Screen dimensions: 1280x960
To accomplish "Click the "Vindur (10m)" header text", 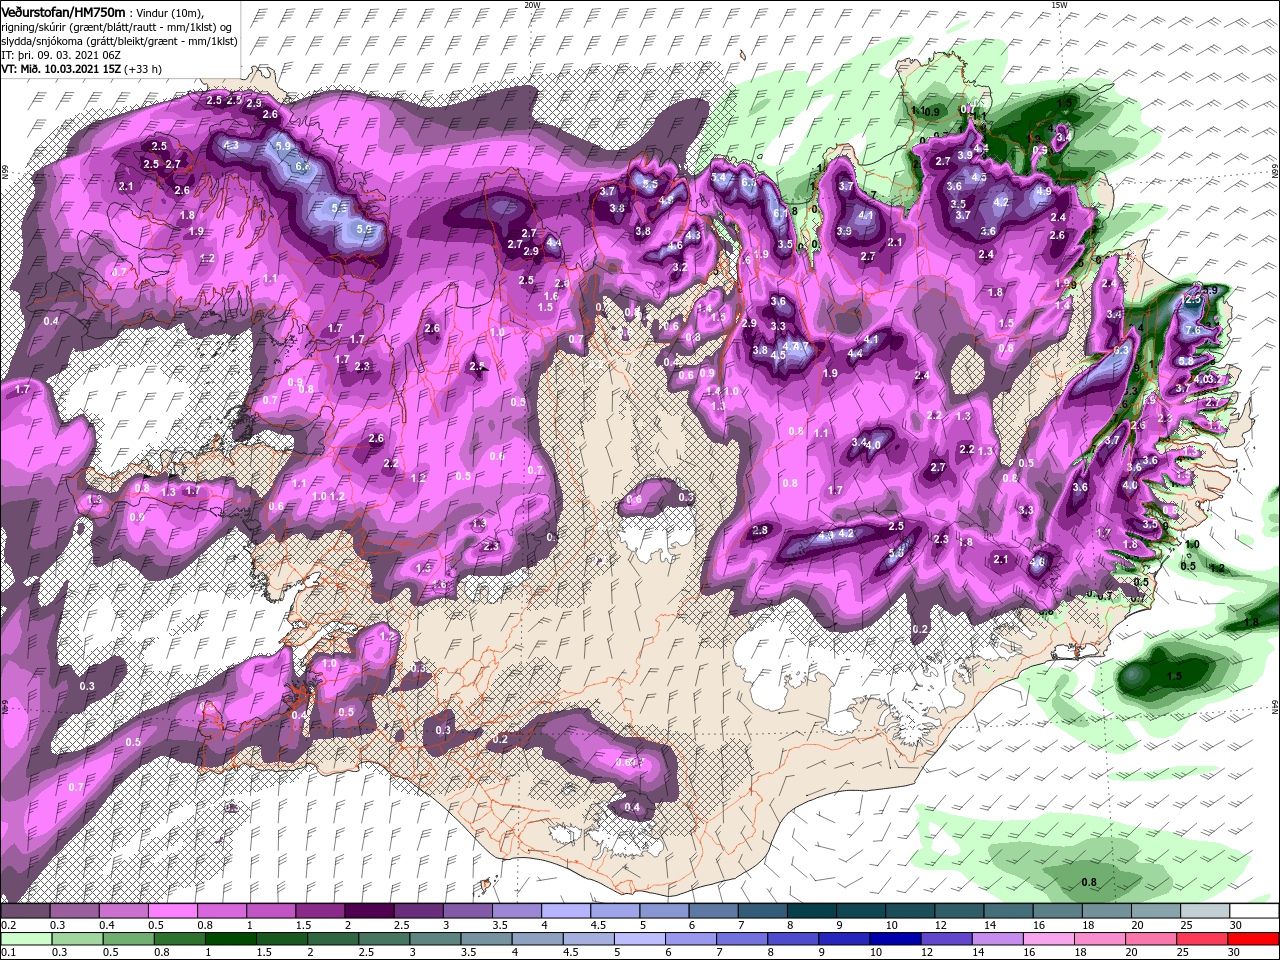I will click(x=168, y=12).
